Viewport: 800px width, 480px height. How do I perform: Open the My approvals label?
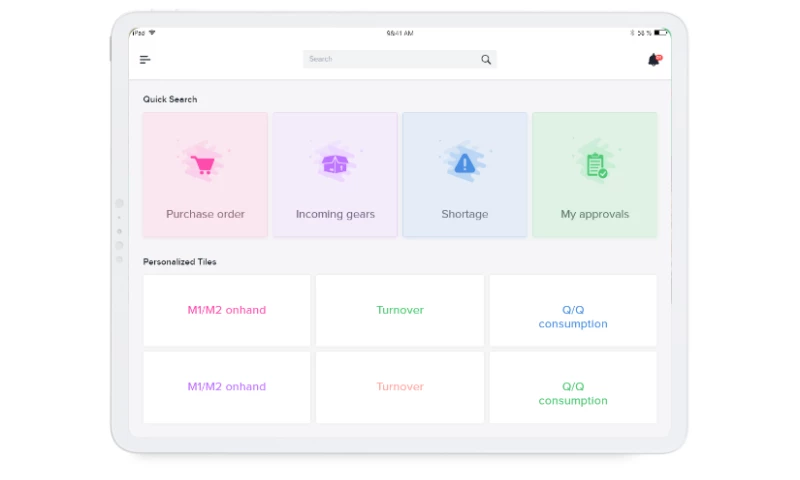(x=595, y=214)
